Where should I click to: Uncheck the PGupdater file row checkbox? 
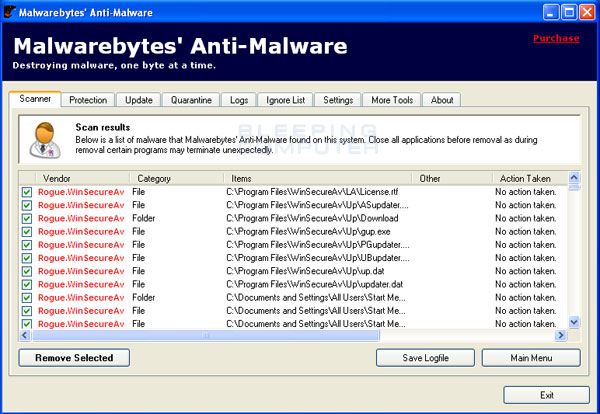coord(27,245)
